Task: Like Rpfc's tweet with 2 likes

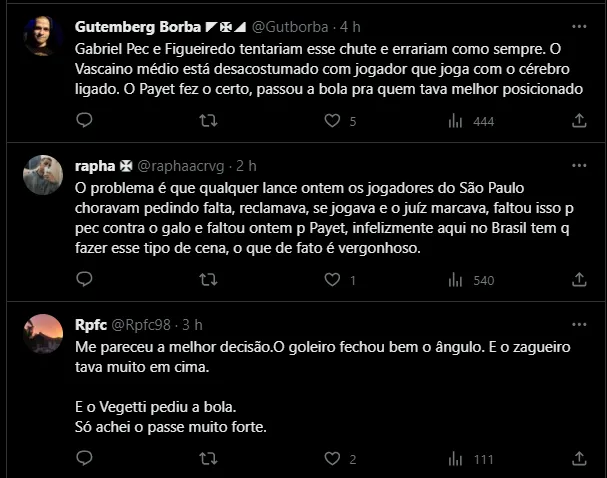Action: point(332,459)
